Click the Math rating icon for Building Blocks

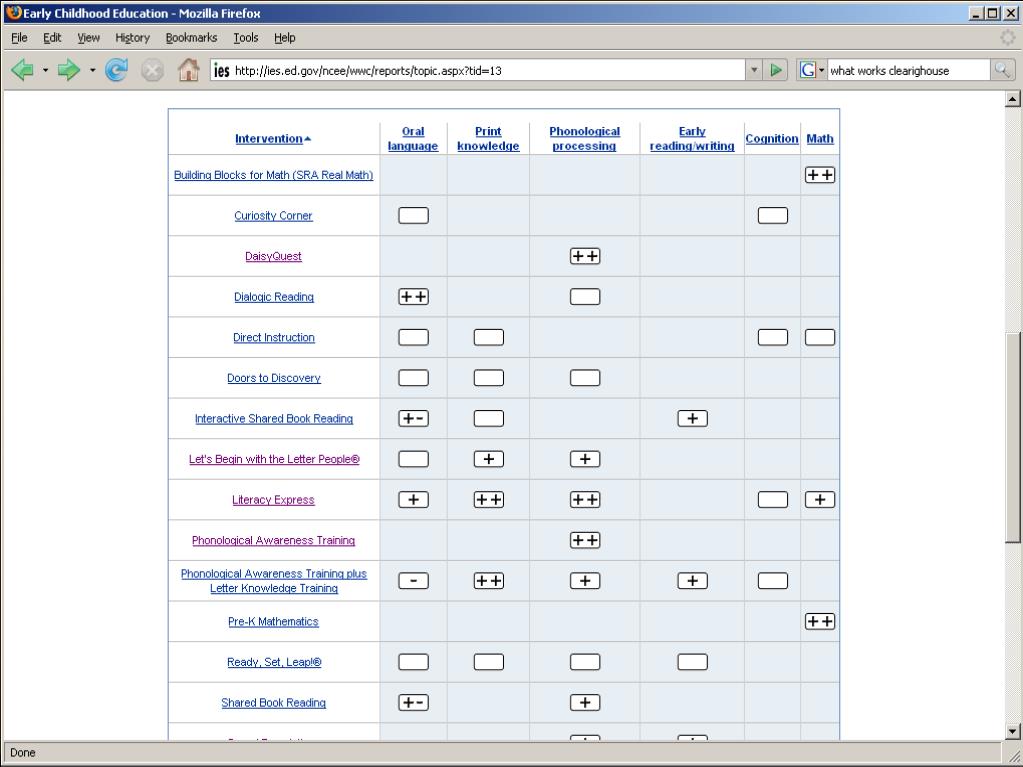click(x=819, y=175)
